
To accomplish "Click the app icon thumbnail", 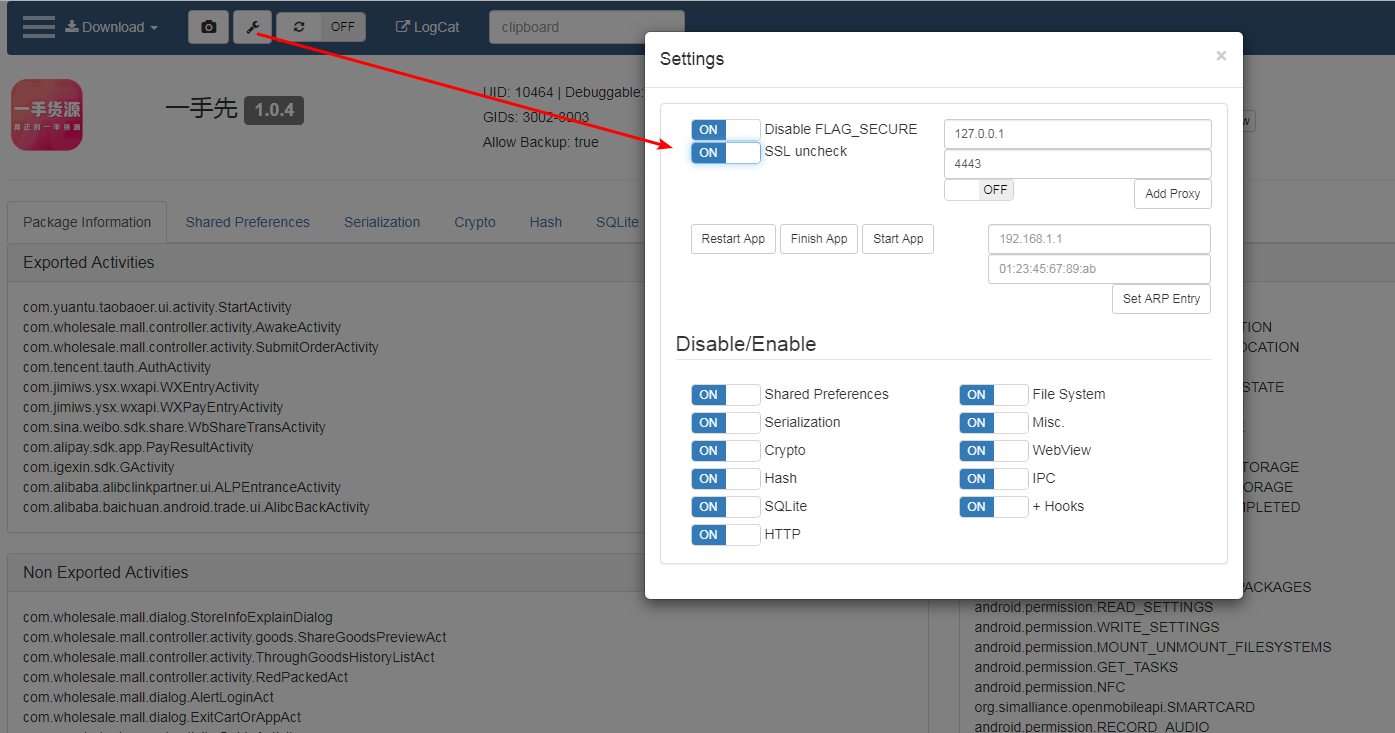I will 47,115.
